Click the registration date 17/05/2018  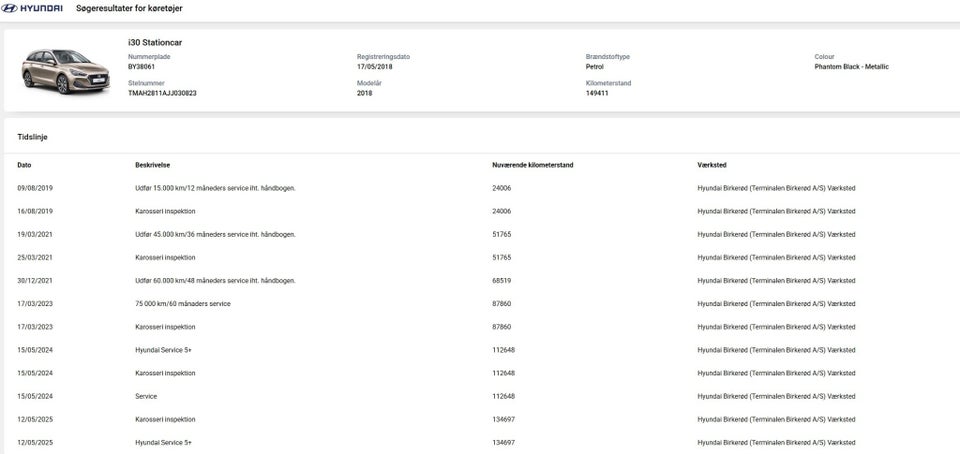tap(375, 67)
